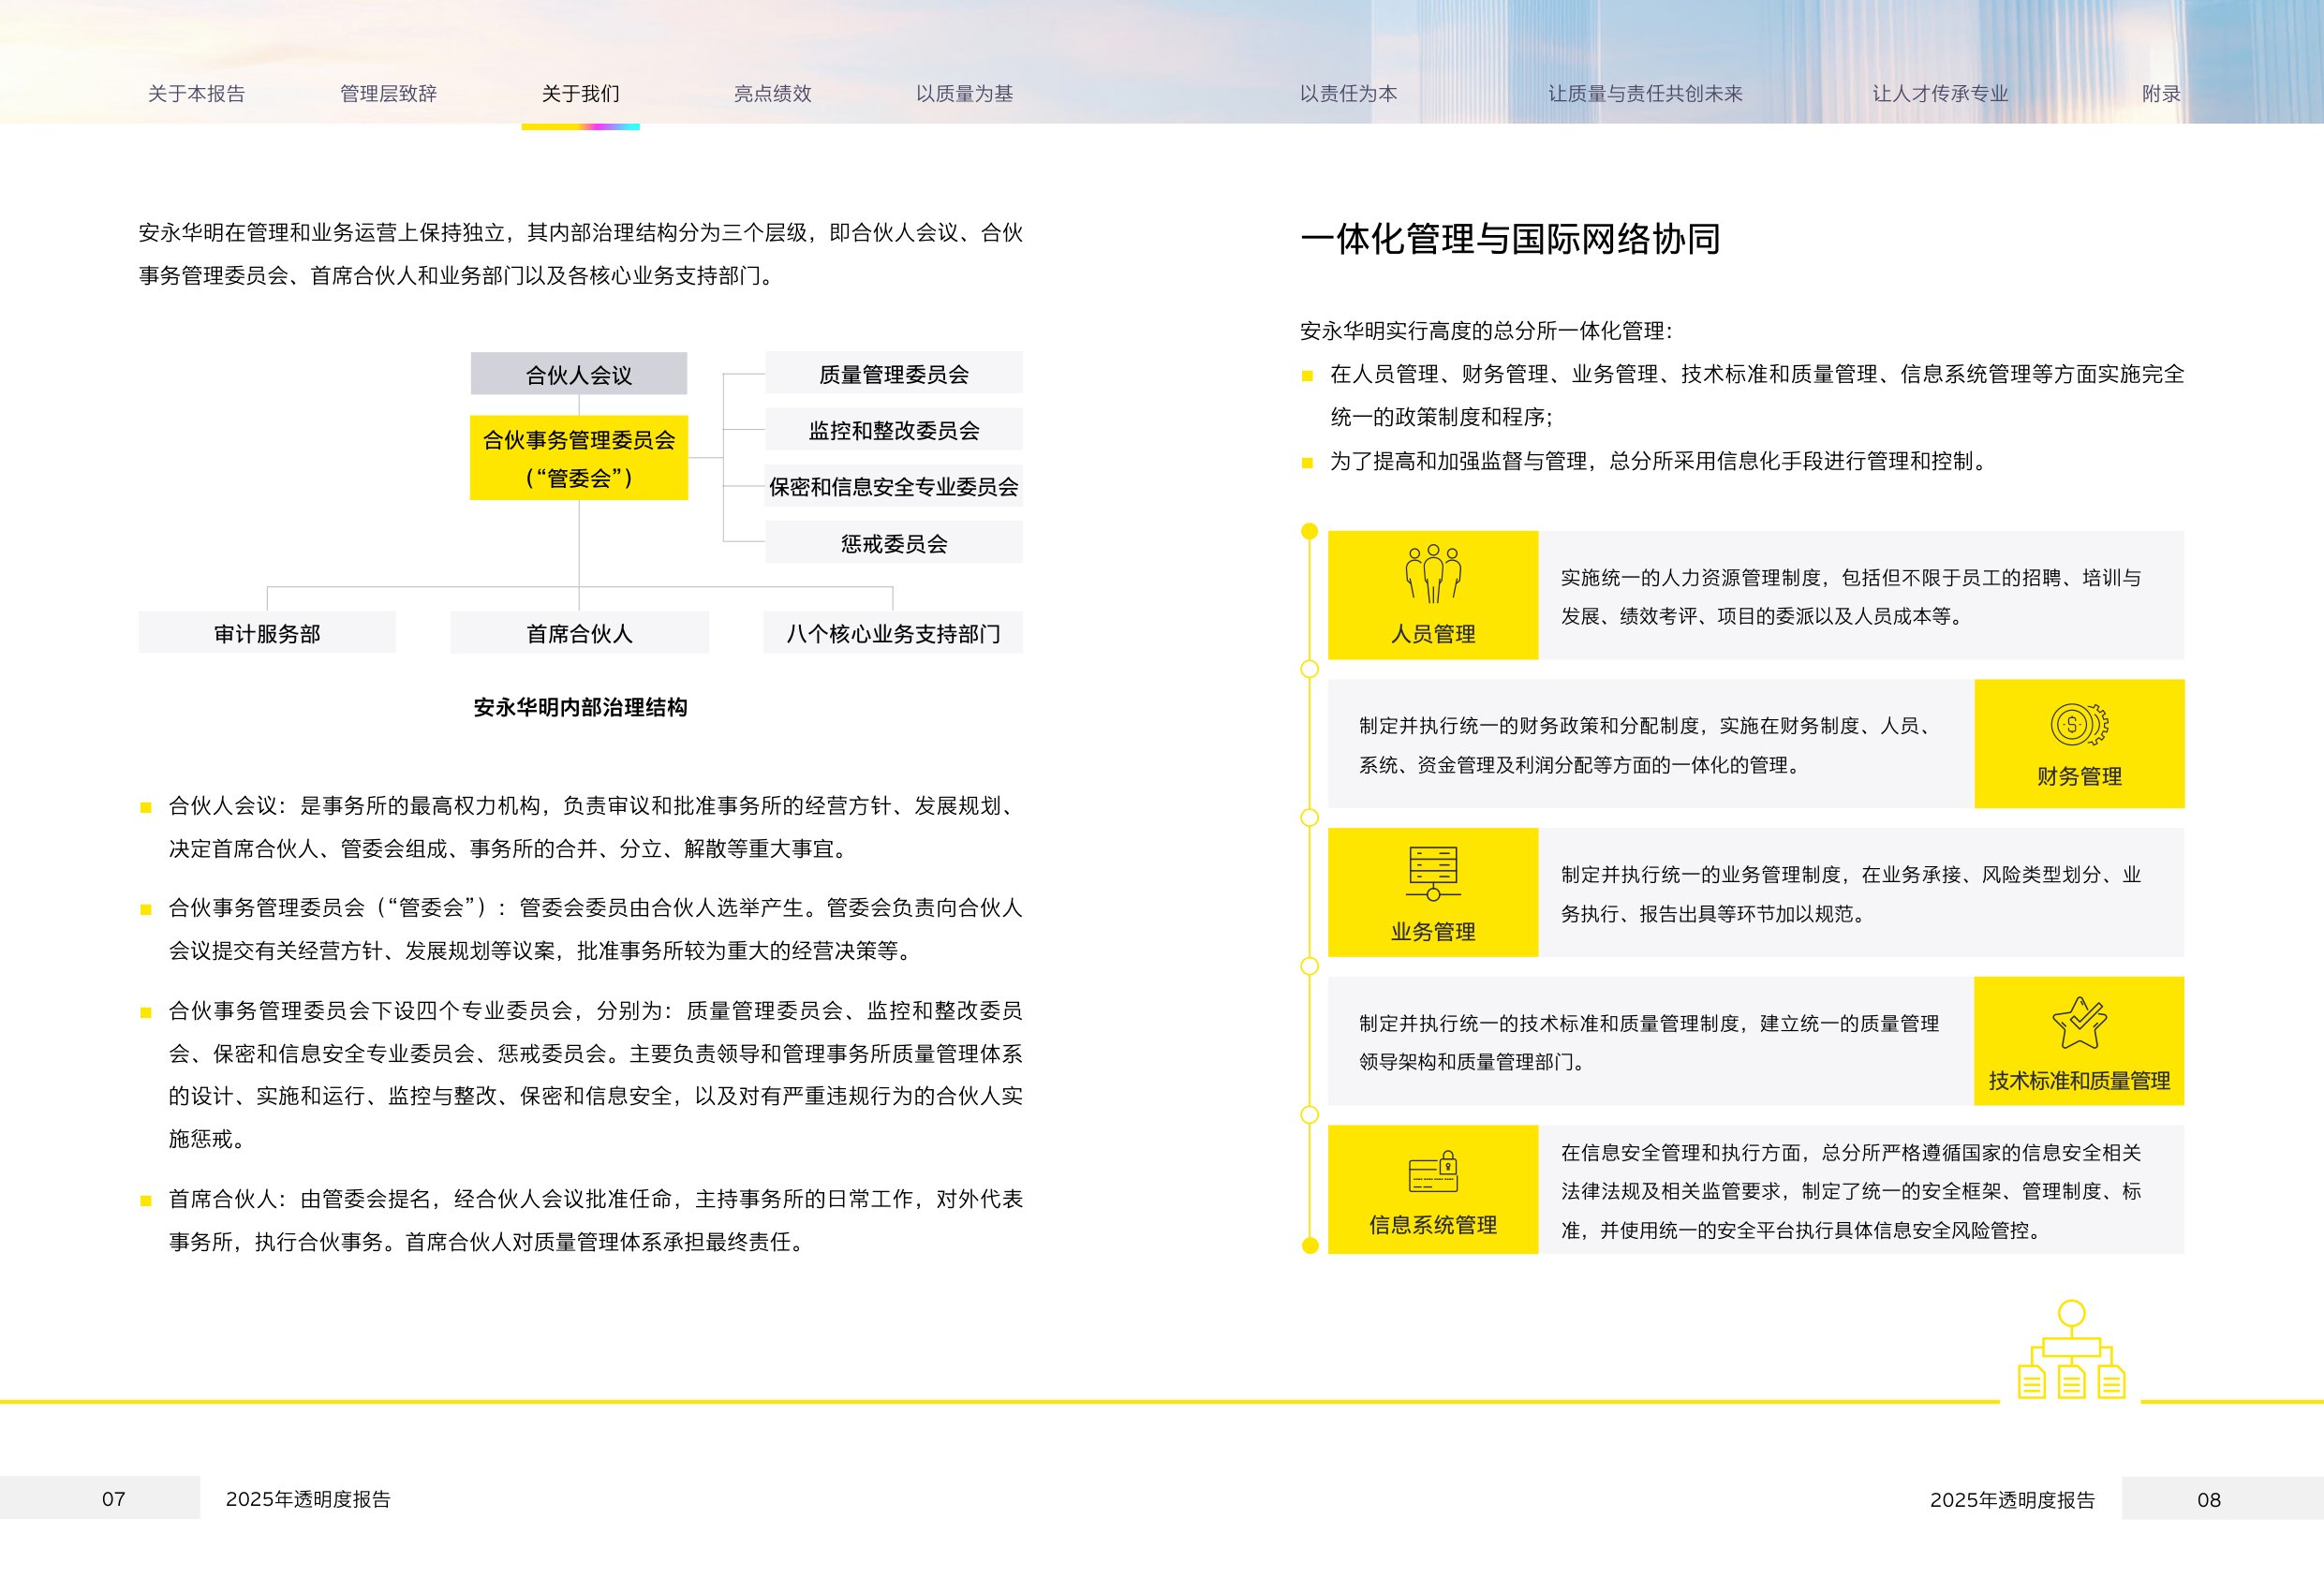Screen dimensions: 2324x1577
Task: Click the left footer 2025年透明度报告 text
Action: click(x=308, y=1499)
